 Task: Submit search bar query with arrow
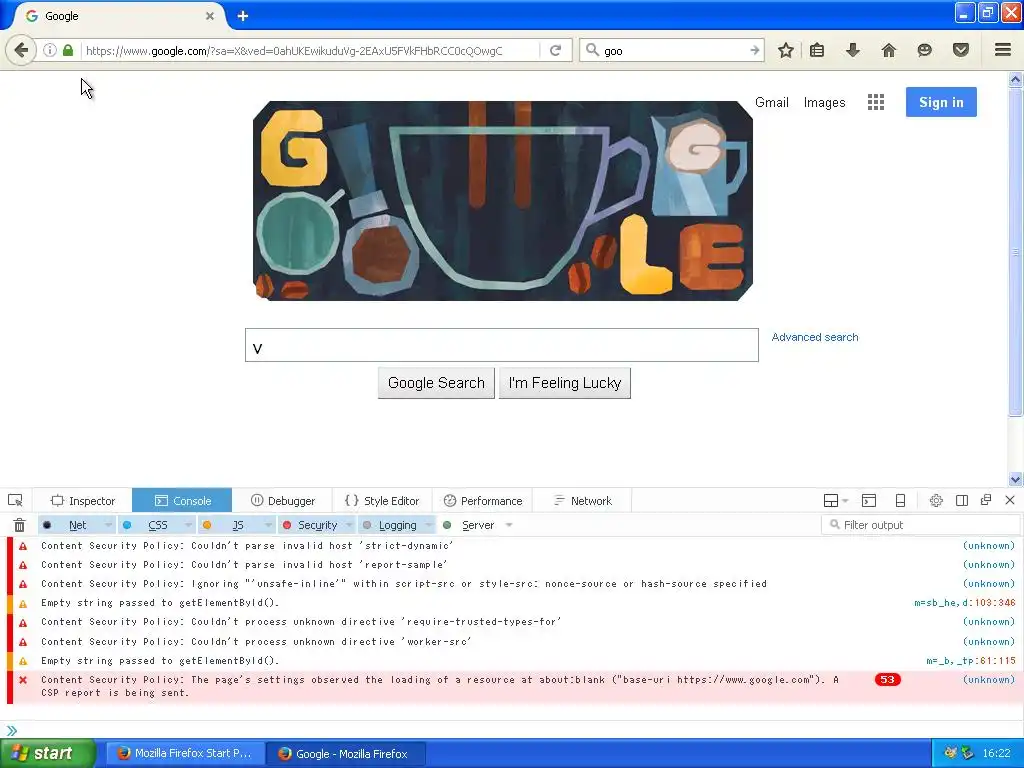pos(754,50)
